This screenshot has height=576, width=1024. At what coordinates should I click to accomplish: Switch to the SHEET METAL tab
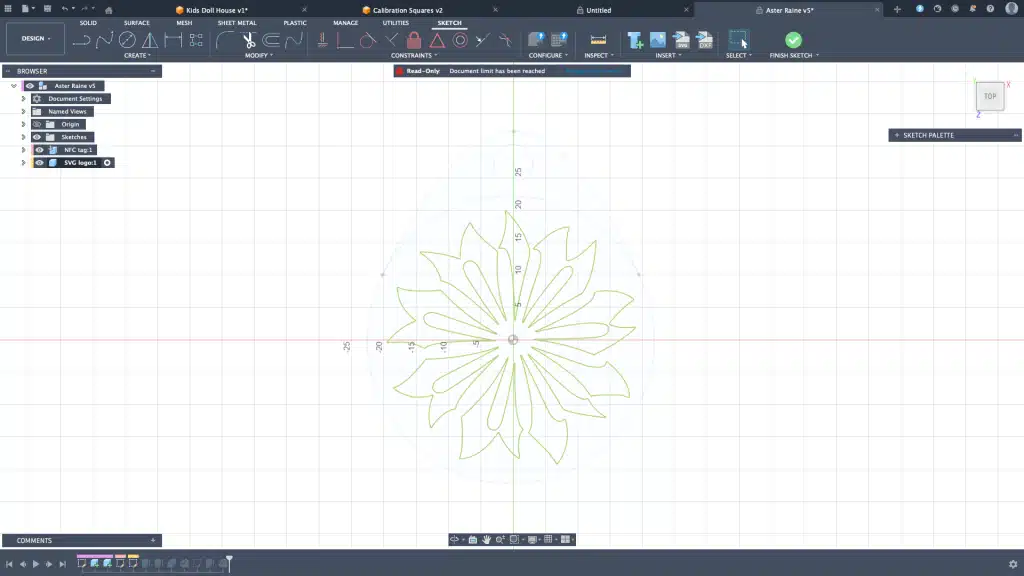tap(237, 22)
